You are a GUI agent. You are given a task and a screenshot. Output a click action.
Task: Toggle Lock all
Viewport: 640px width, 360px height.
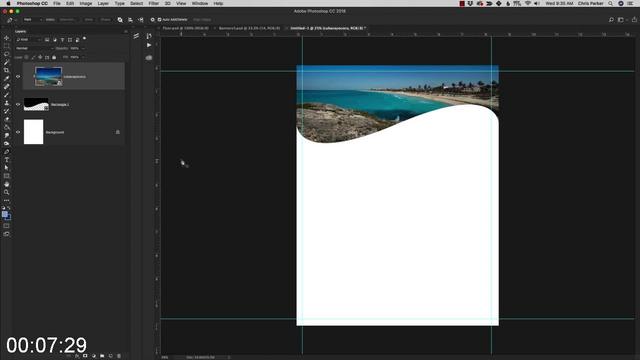54,57
